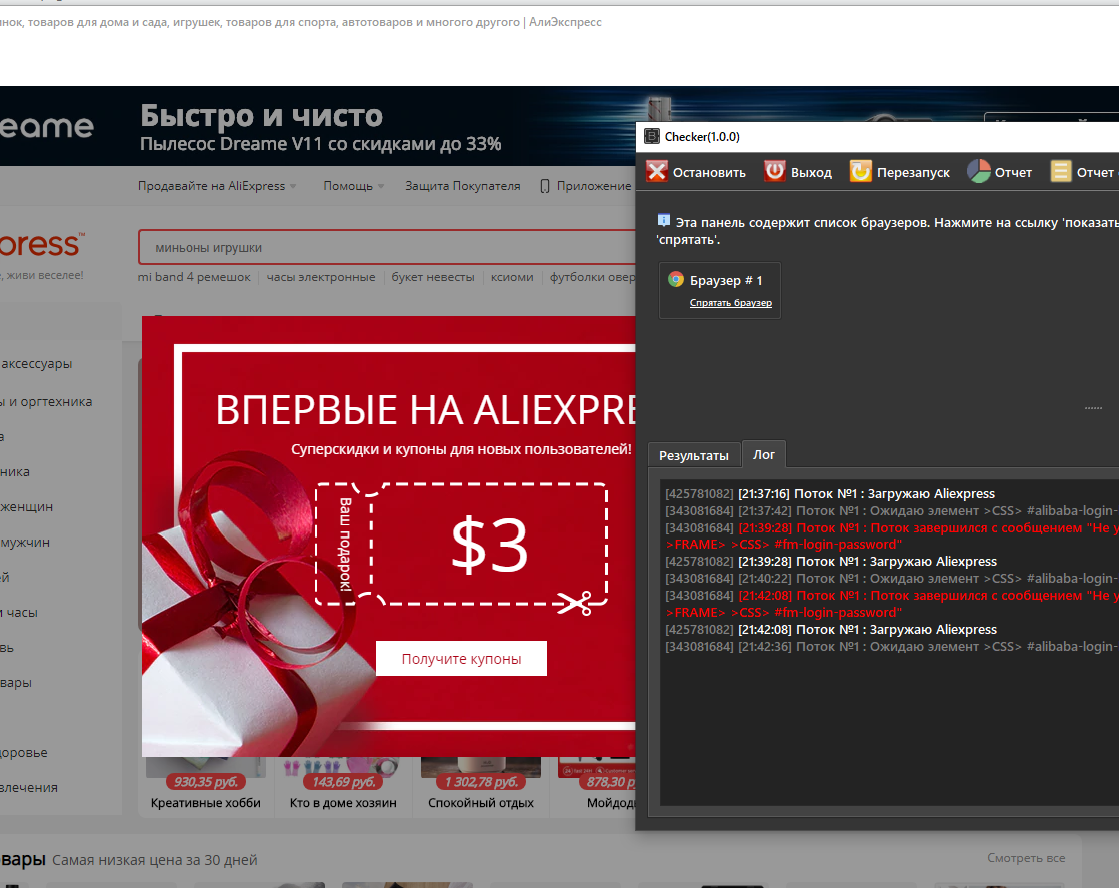The height and width of the screenshot is (888, 1119).
Task: Select the ксиоми search suggestion
Action: coord(512,277)
